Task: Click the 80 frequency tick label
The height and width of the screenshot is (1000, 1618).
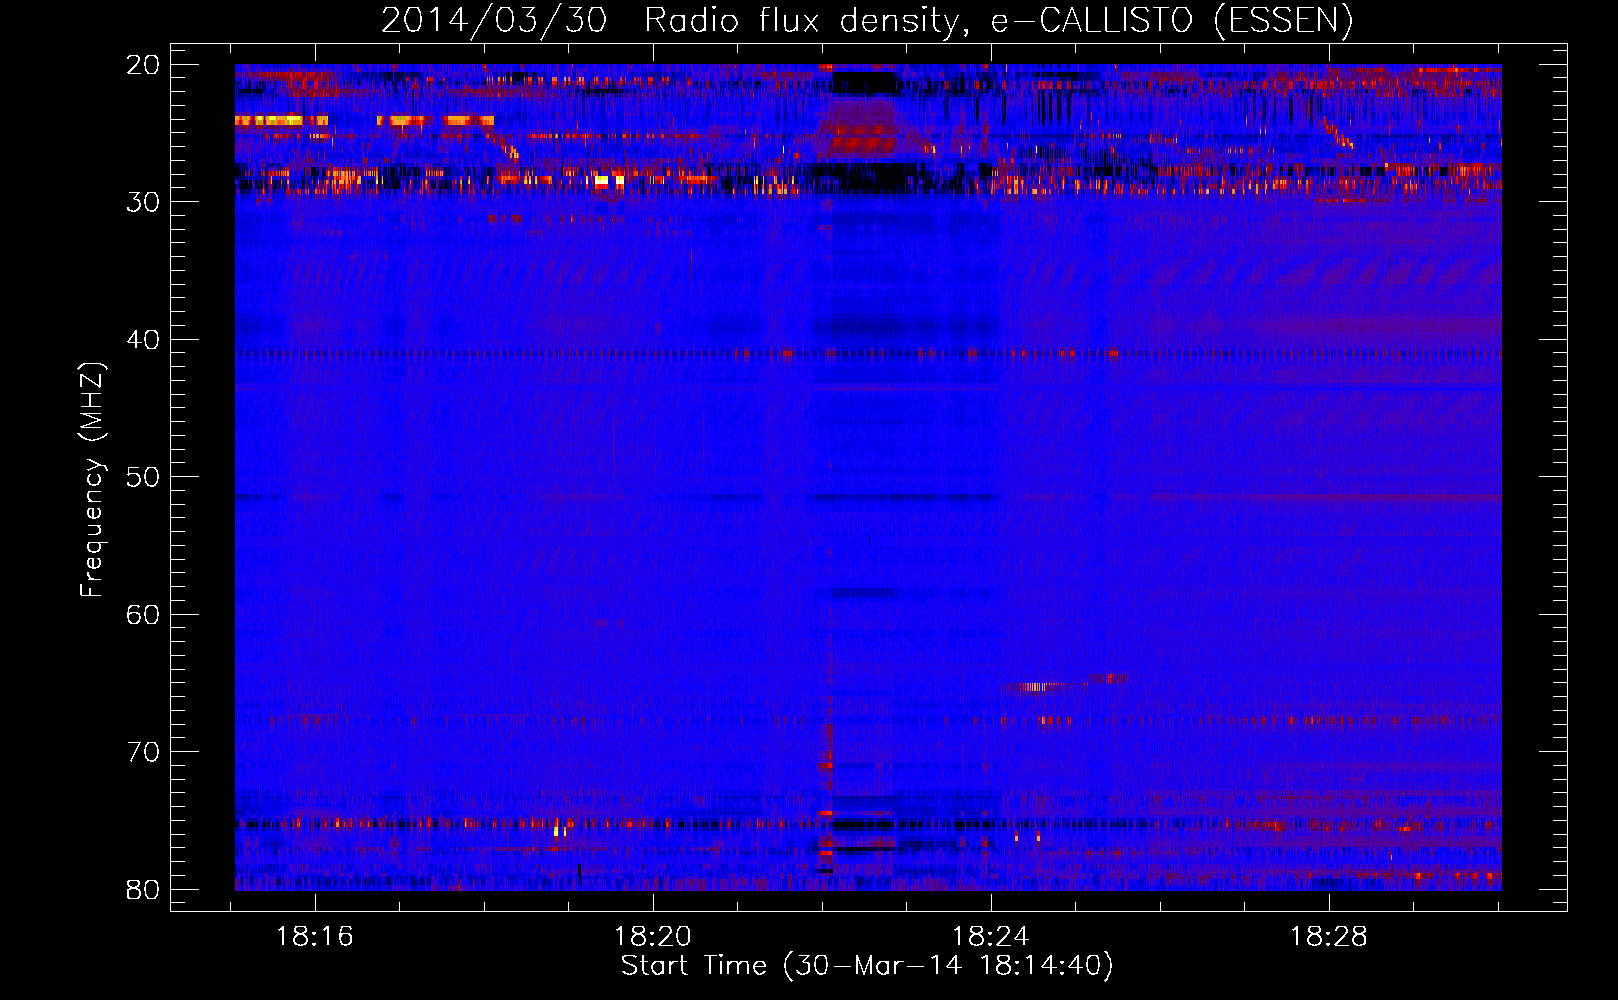Action: 143,890
